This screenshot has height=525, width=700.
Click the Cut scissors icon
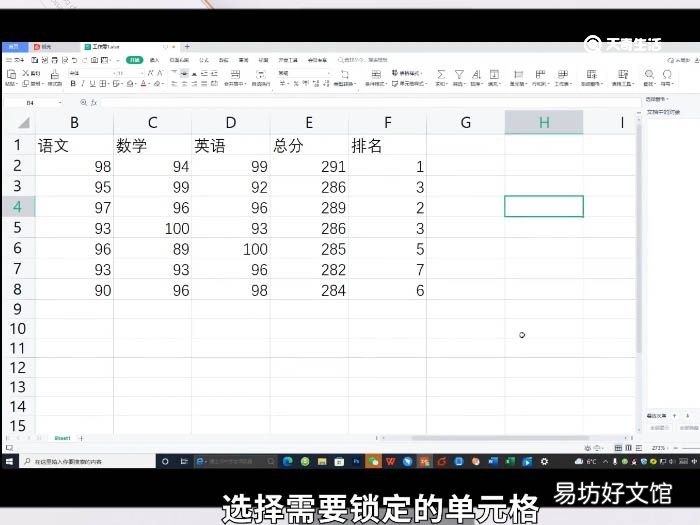coord(25,73)
